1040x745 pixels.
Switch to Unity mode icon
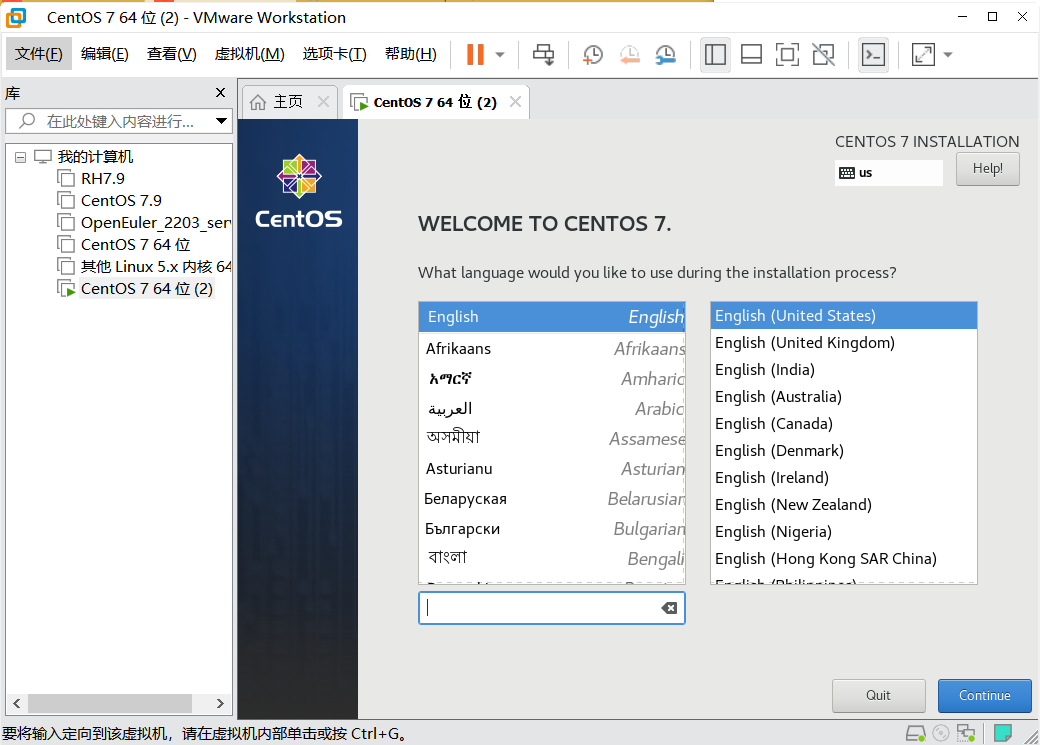(x=823, y=54)
